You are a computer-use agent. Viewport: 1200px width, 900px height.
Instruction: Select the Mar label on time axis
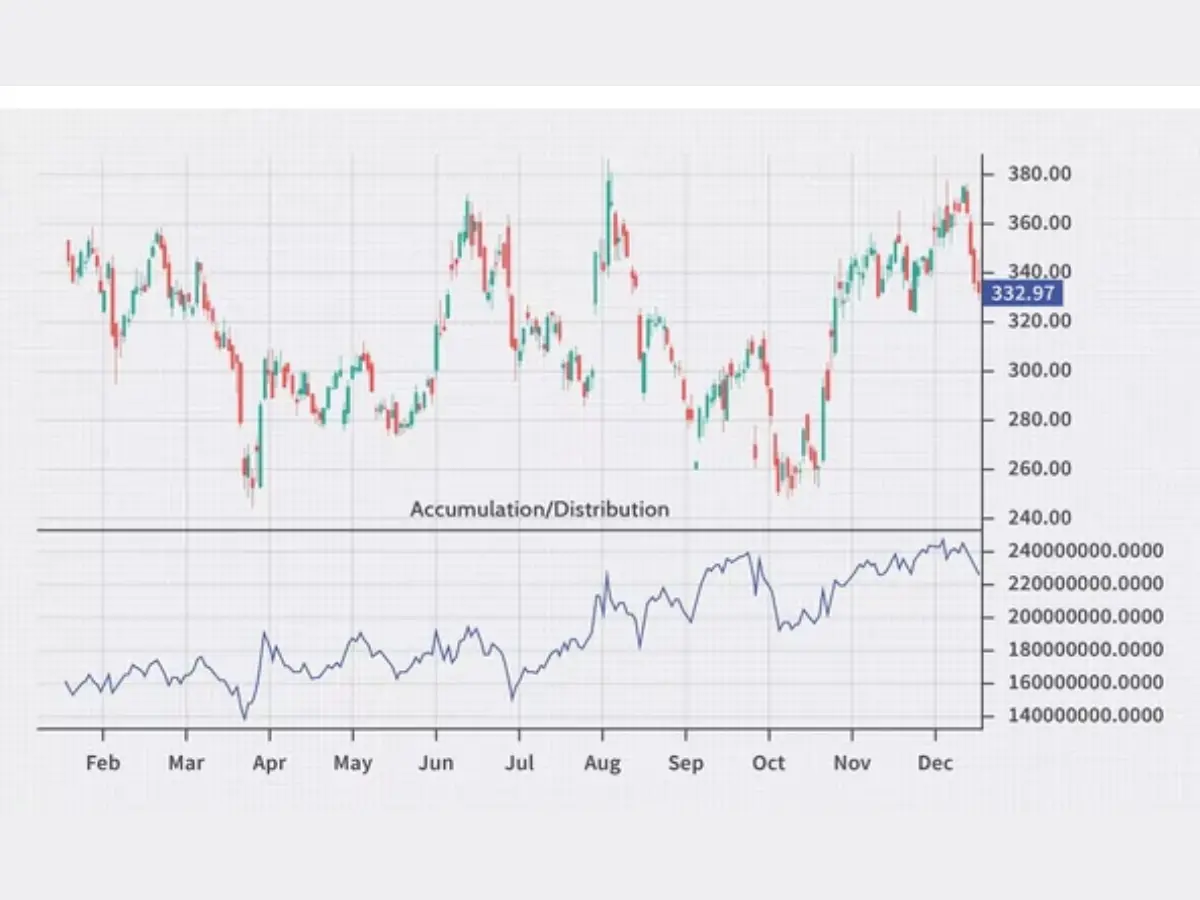pyautogui.click(x=186, y=763)
